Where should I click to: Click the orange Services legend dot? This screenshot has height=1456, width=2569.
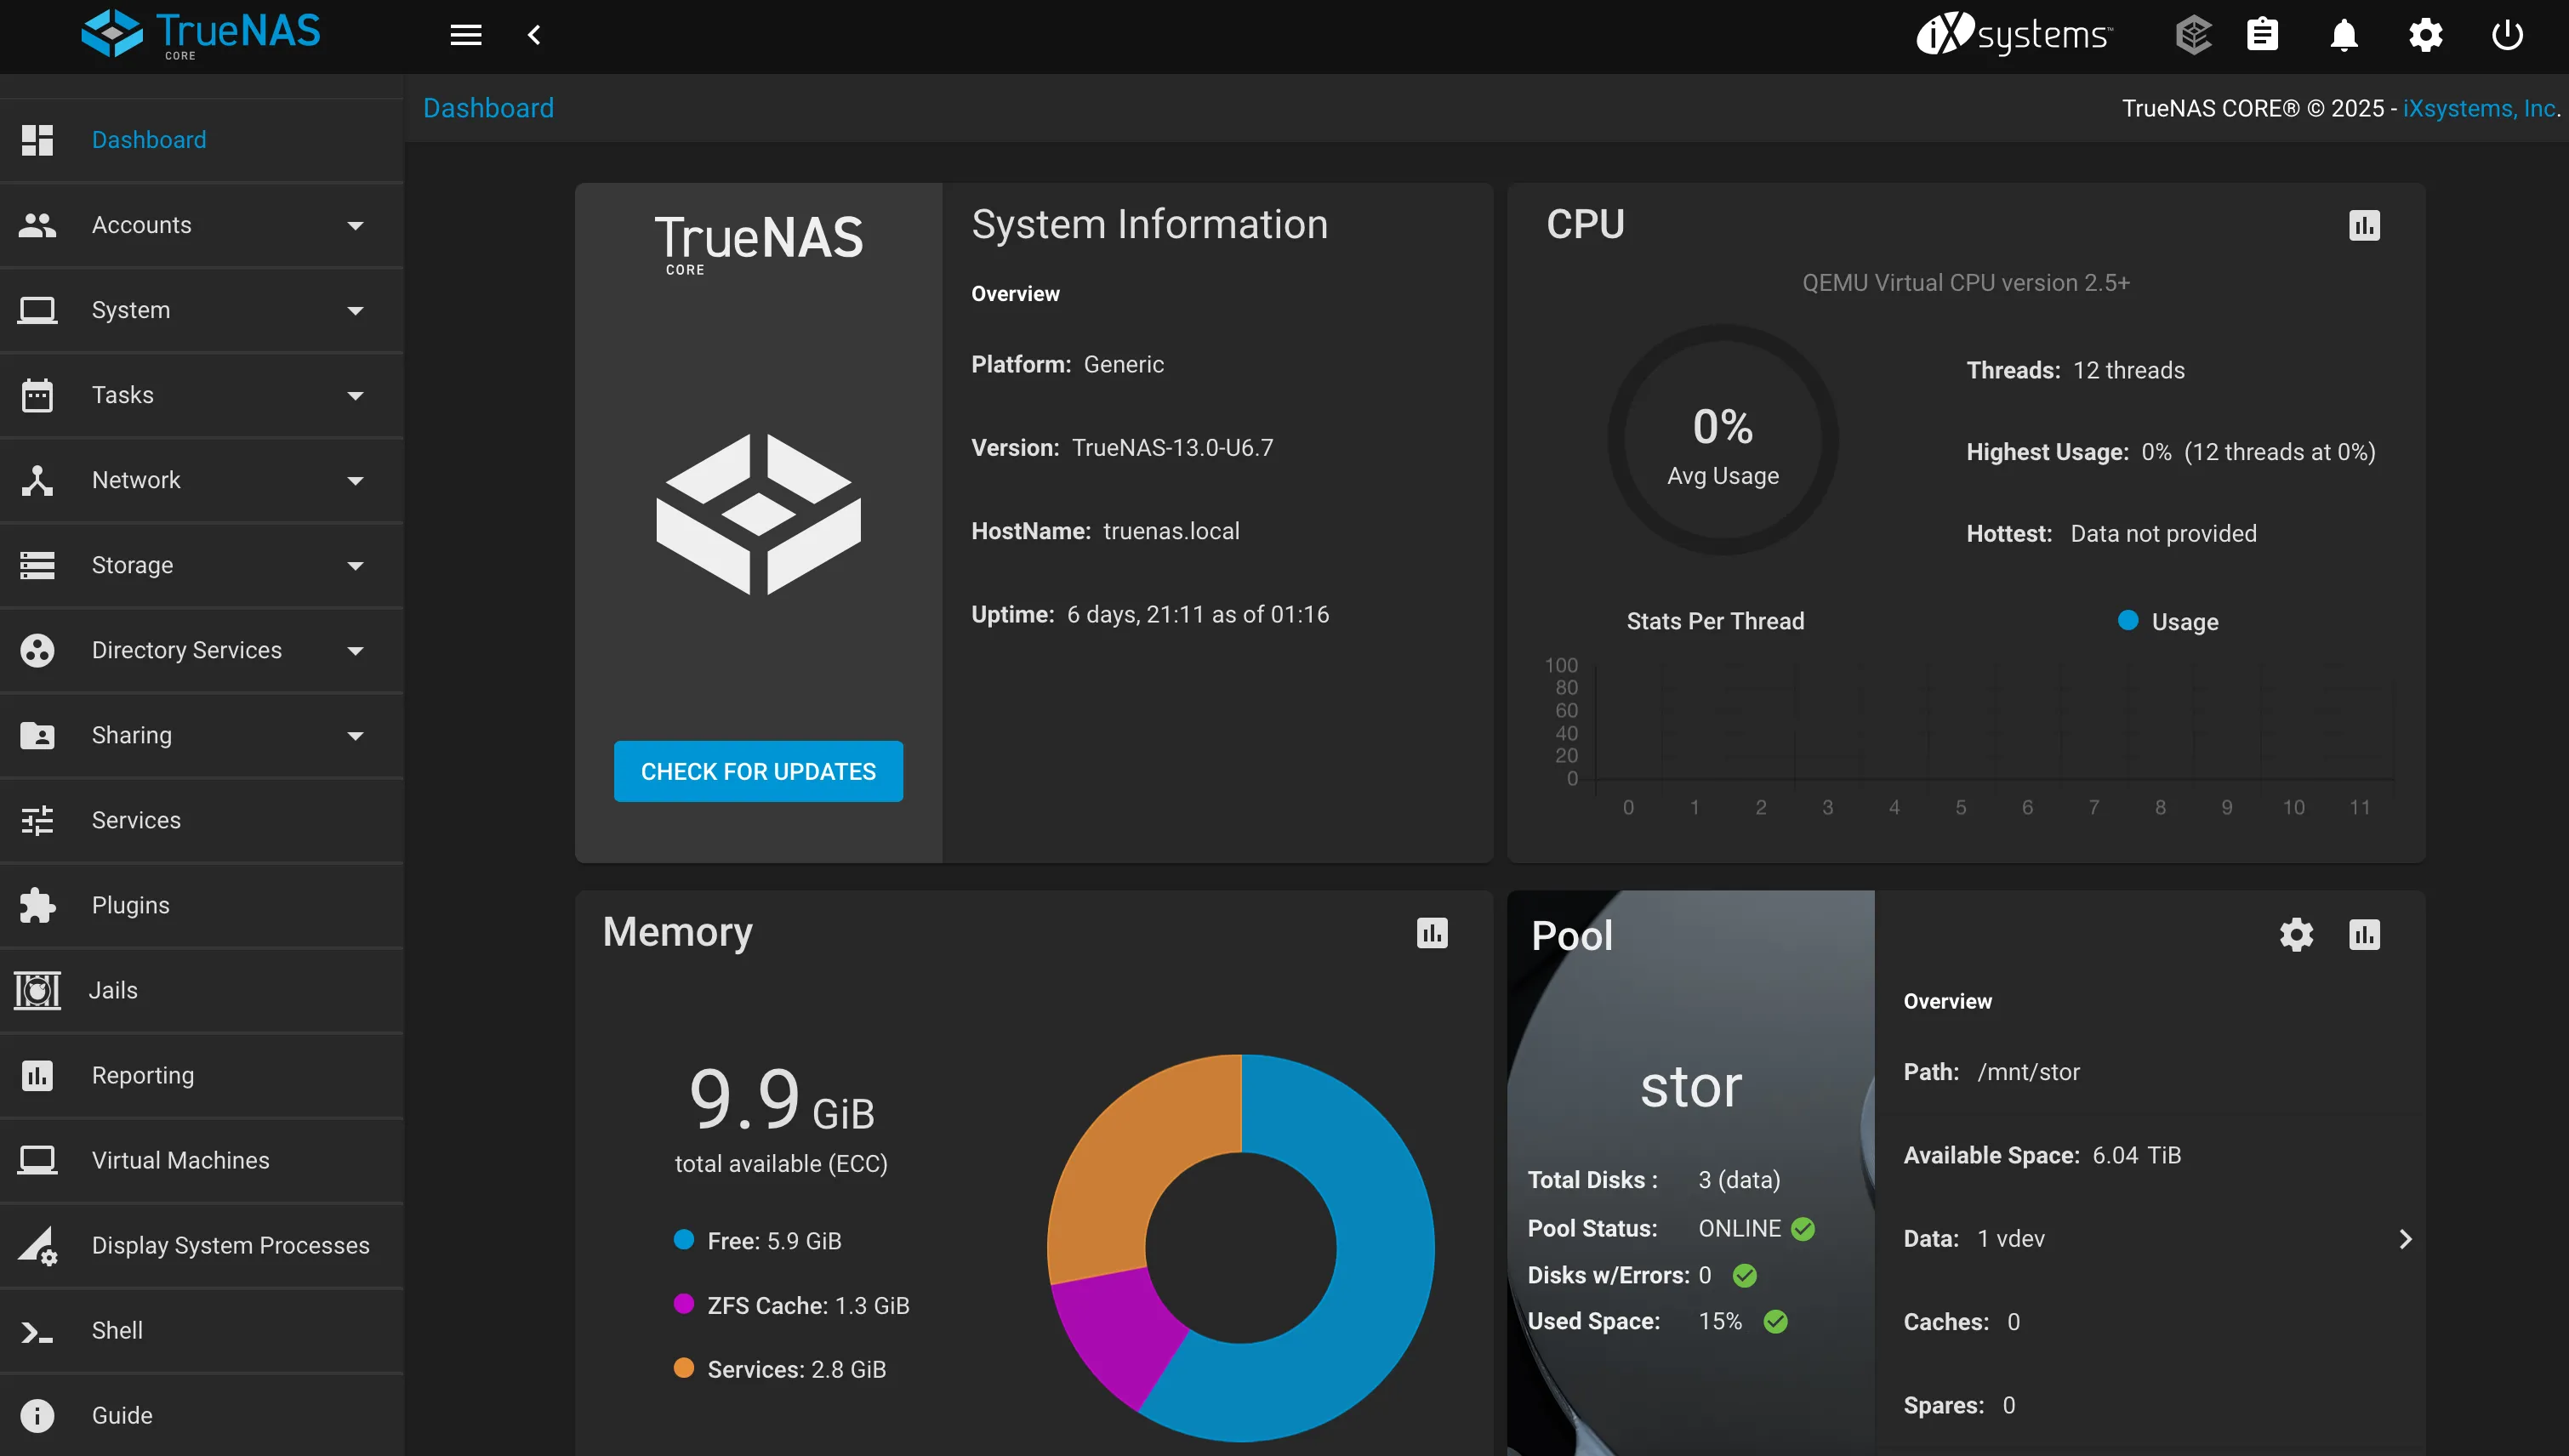pos(684,1368)
